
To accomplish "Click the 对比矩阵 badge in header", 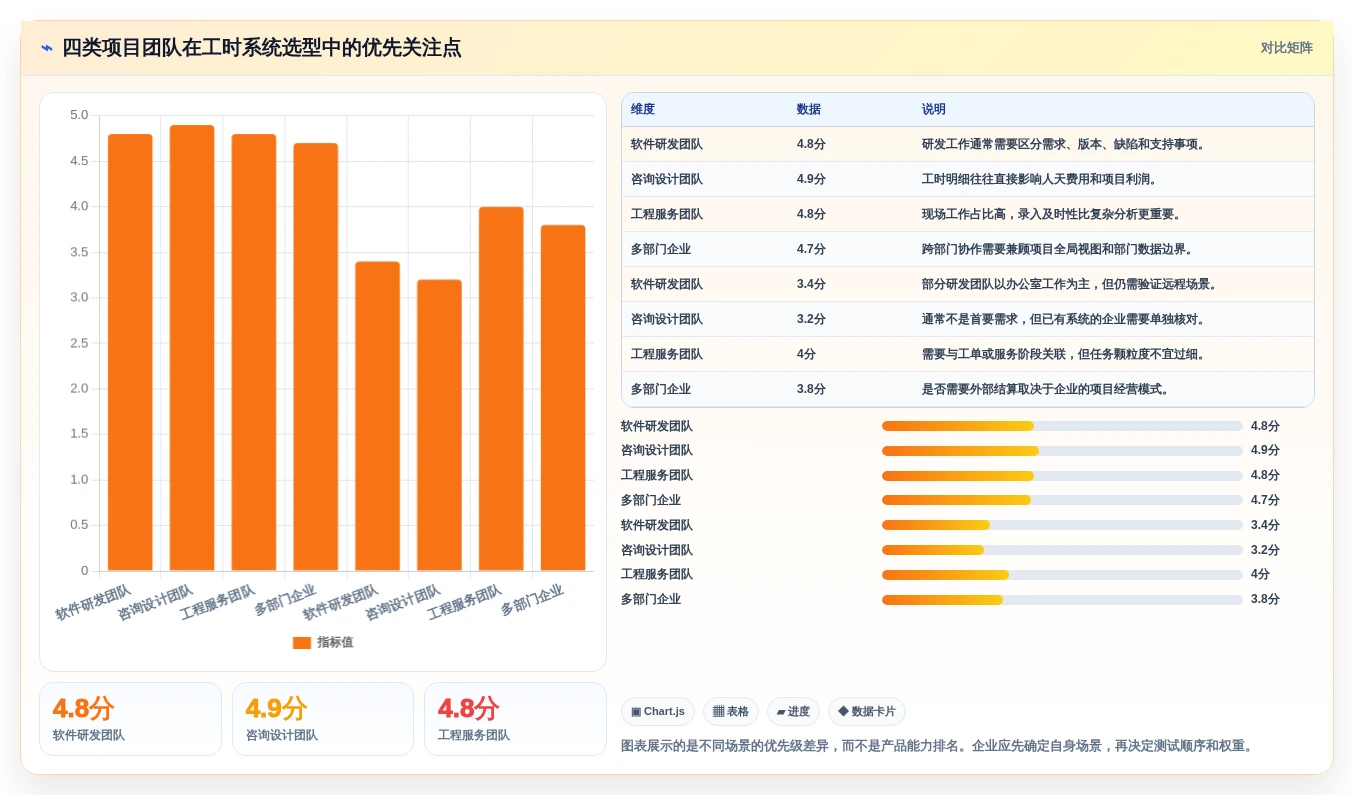I will coord(1286,48).
